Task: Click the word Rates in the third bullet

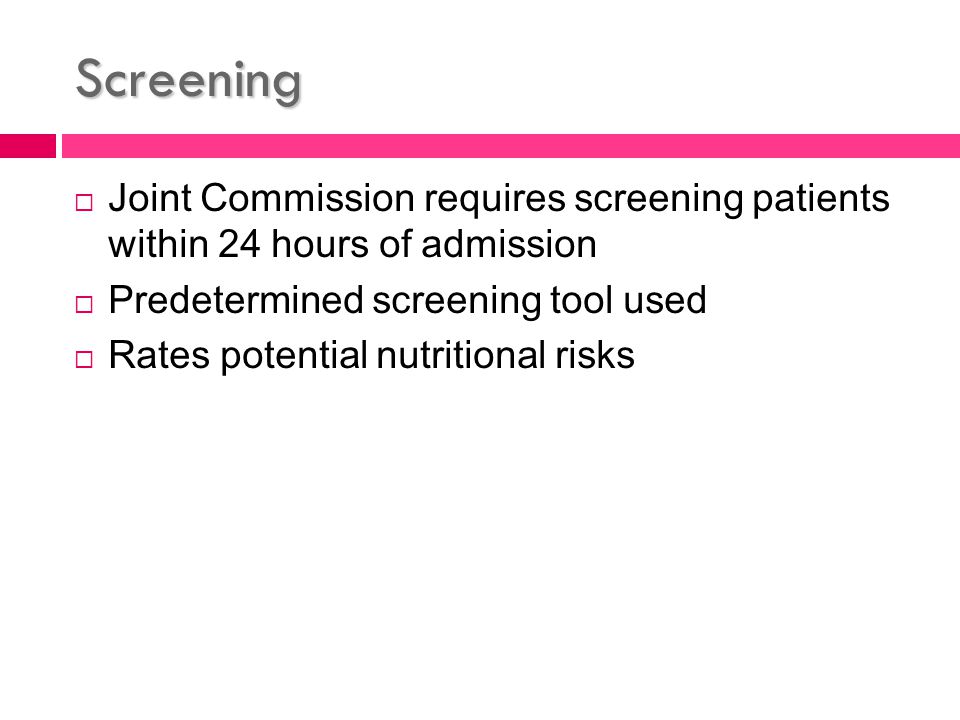Action: point(159,355)
